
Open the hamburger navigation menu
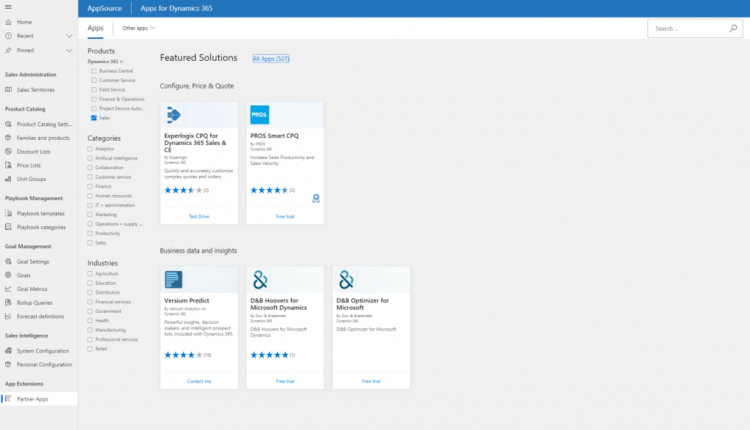click(9, 8)
